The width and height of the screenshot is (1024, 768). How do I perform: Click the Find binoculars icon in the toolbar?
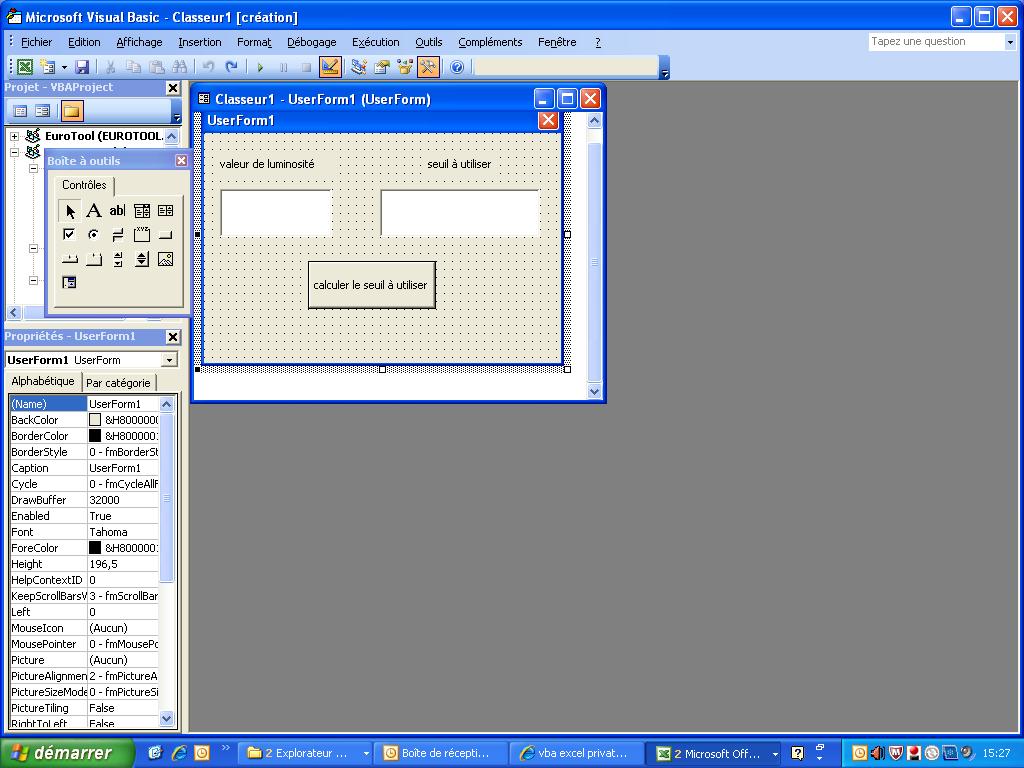179,67
